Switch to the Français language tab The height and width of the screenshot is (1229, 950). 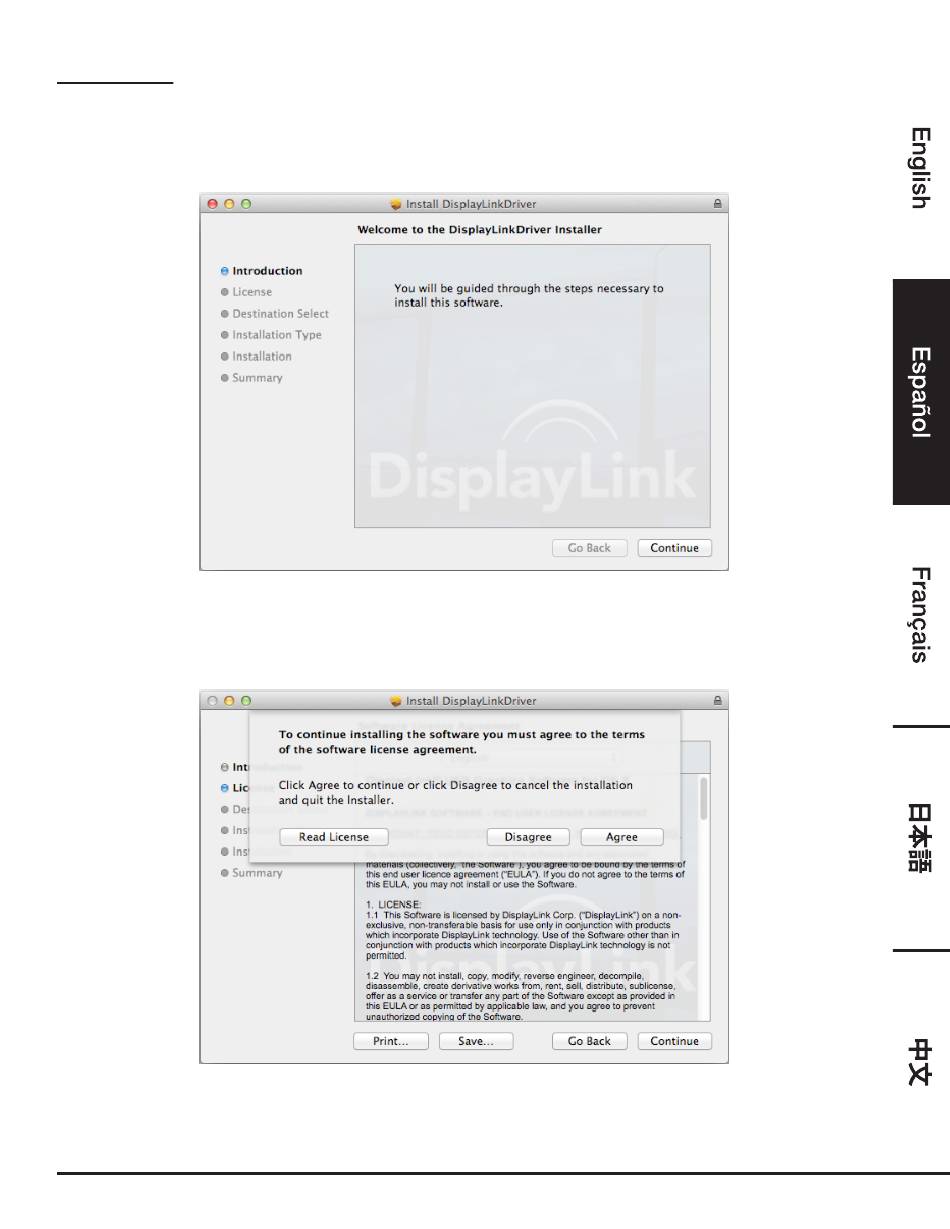coord(921,615)
